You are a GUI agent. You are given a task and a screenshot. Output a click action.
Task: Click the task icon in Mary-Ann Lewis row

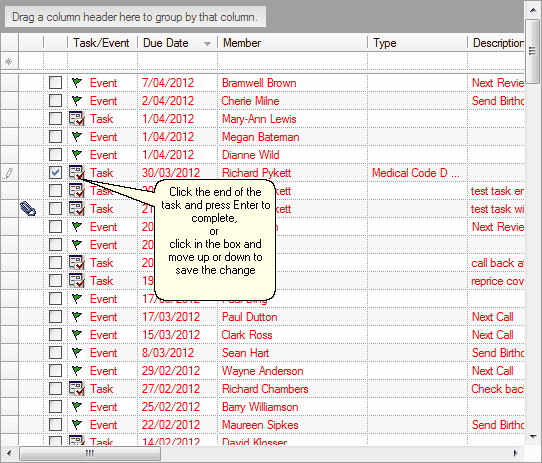[x=77, y=119]
